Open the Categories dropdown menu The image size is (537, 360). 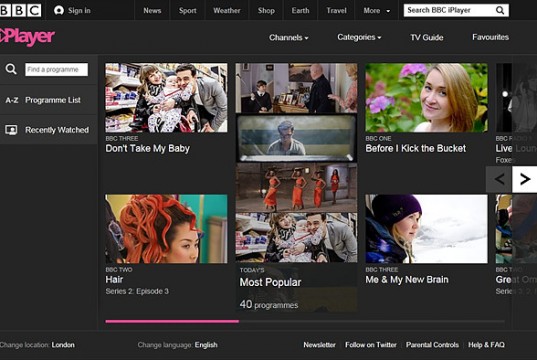point(359,37)
